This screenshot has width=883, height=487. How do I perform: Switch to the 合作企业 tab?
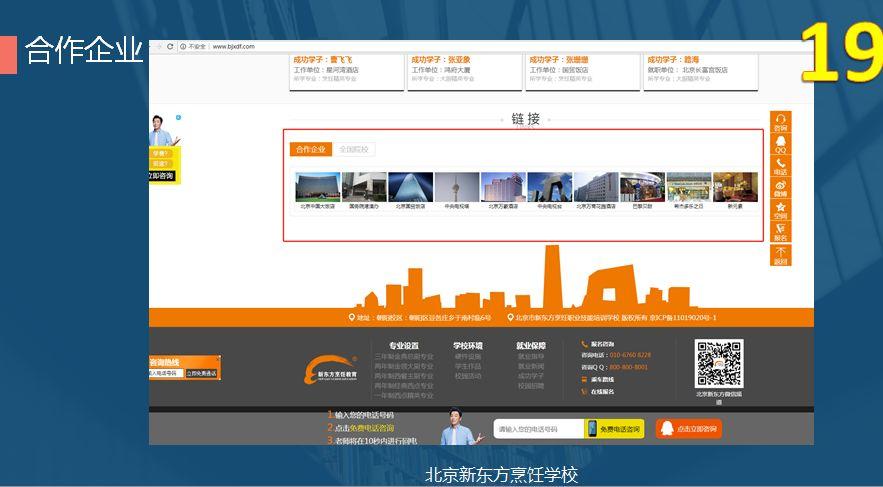pyautogui.click(x=311, y=149)
